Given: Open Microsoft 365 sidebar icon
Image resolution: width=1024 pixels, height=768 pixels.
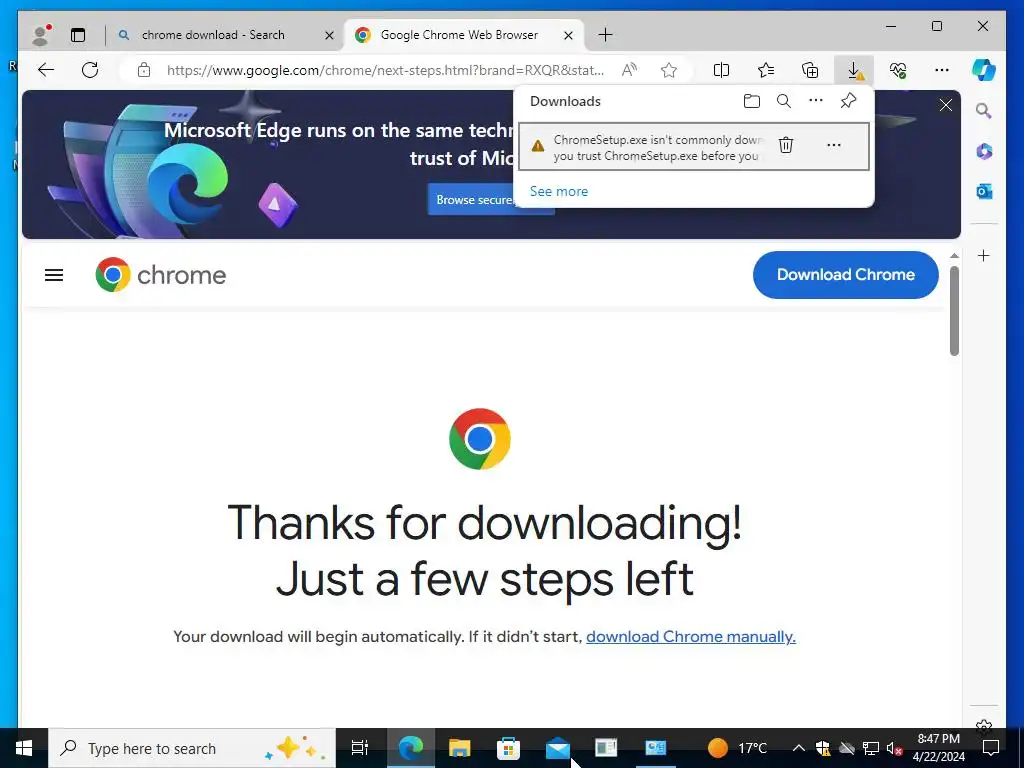Looking at the screenshot, I should click(984, 152).
